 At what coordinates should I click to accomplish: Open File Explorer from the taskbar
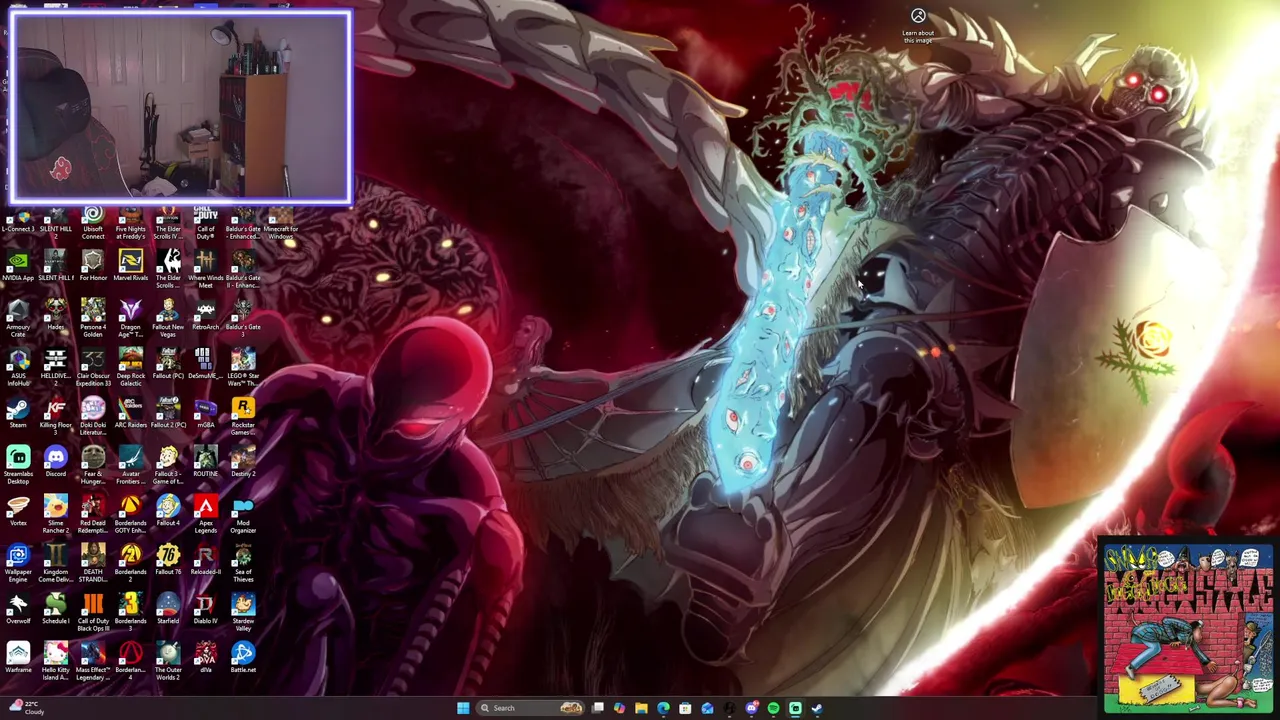(641, 708)
